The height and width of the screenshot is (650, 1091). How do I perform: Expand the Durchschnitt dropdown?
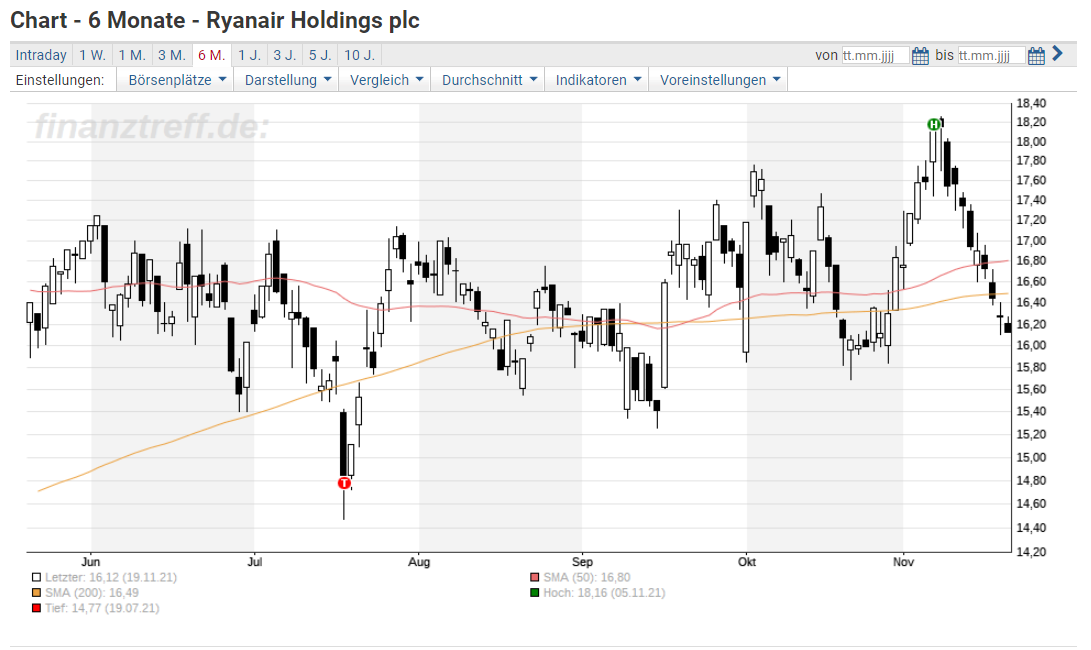[x=488, y=80]
